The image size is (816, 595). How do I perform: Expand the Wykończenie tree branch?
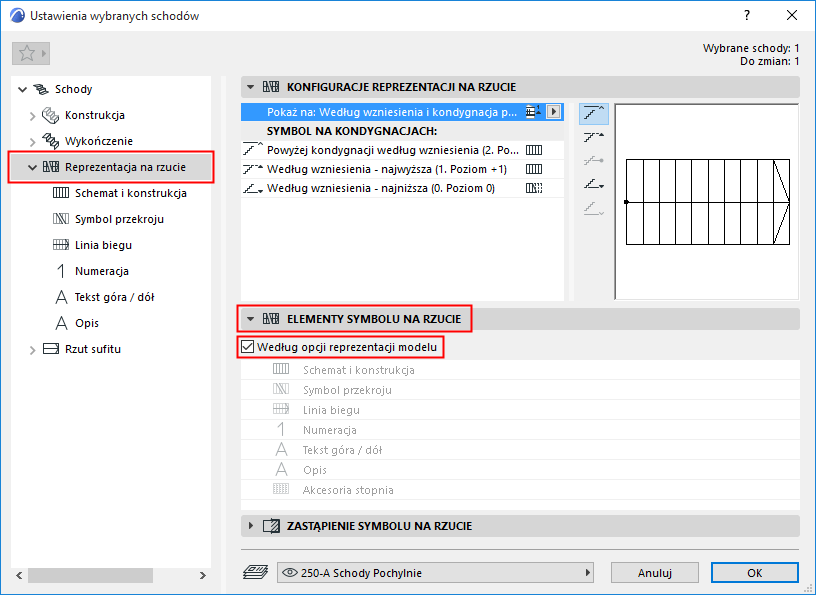pos(32,142)
